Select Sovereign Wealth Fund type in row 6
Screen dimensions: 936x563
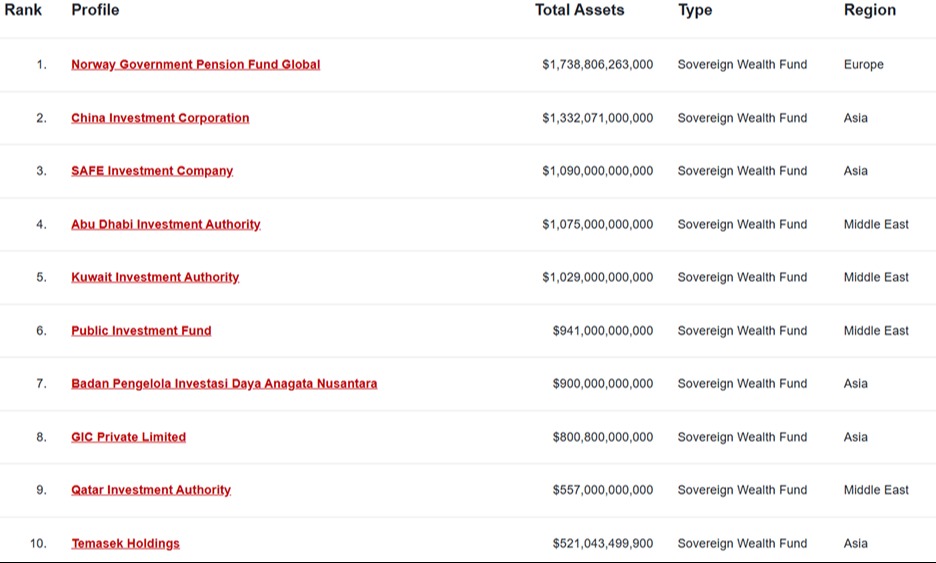(x=742, y=331)
